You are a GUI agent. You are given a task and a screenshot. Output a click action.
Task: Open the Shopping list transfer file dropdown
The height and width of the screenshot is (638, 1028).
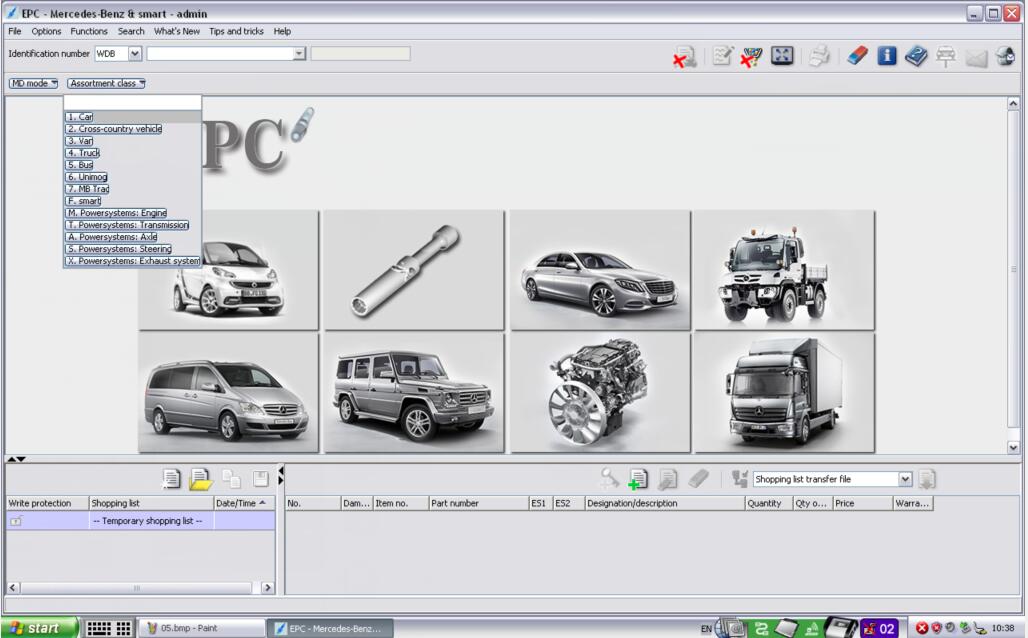tap(905, 479)
